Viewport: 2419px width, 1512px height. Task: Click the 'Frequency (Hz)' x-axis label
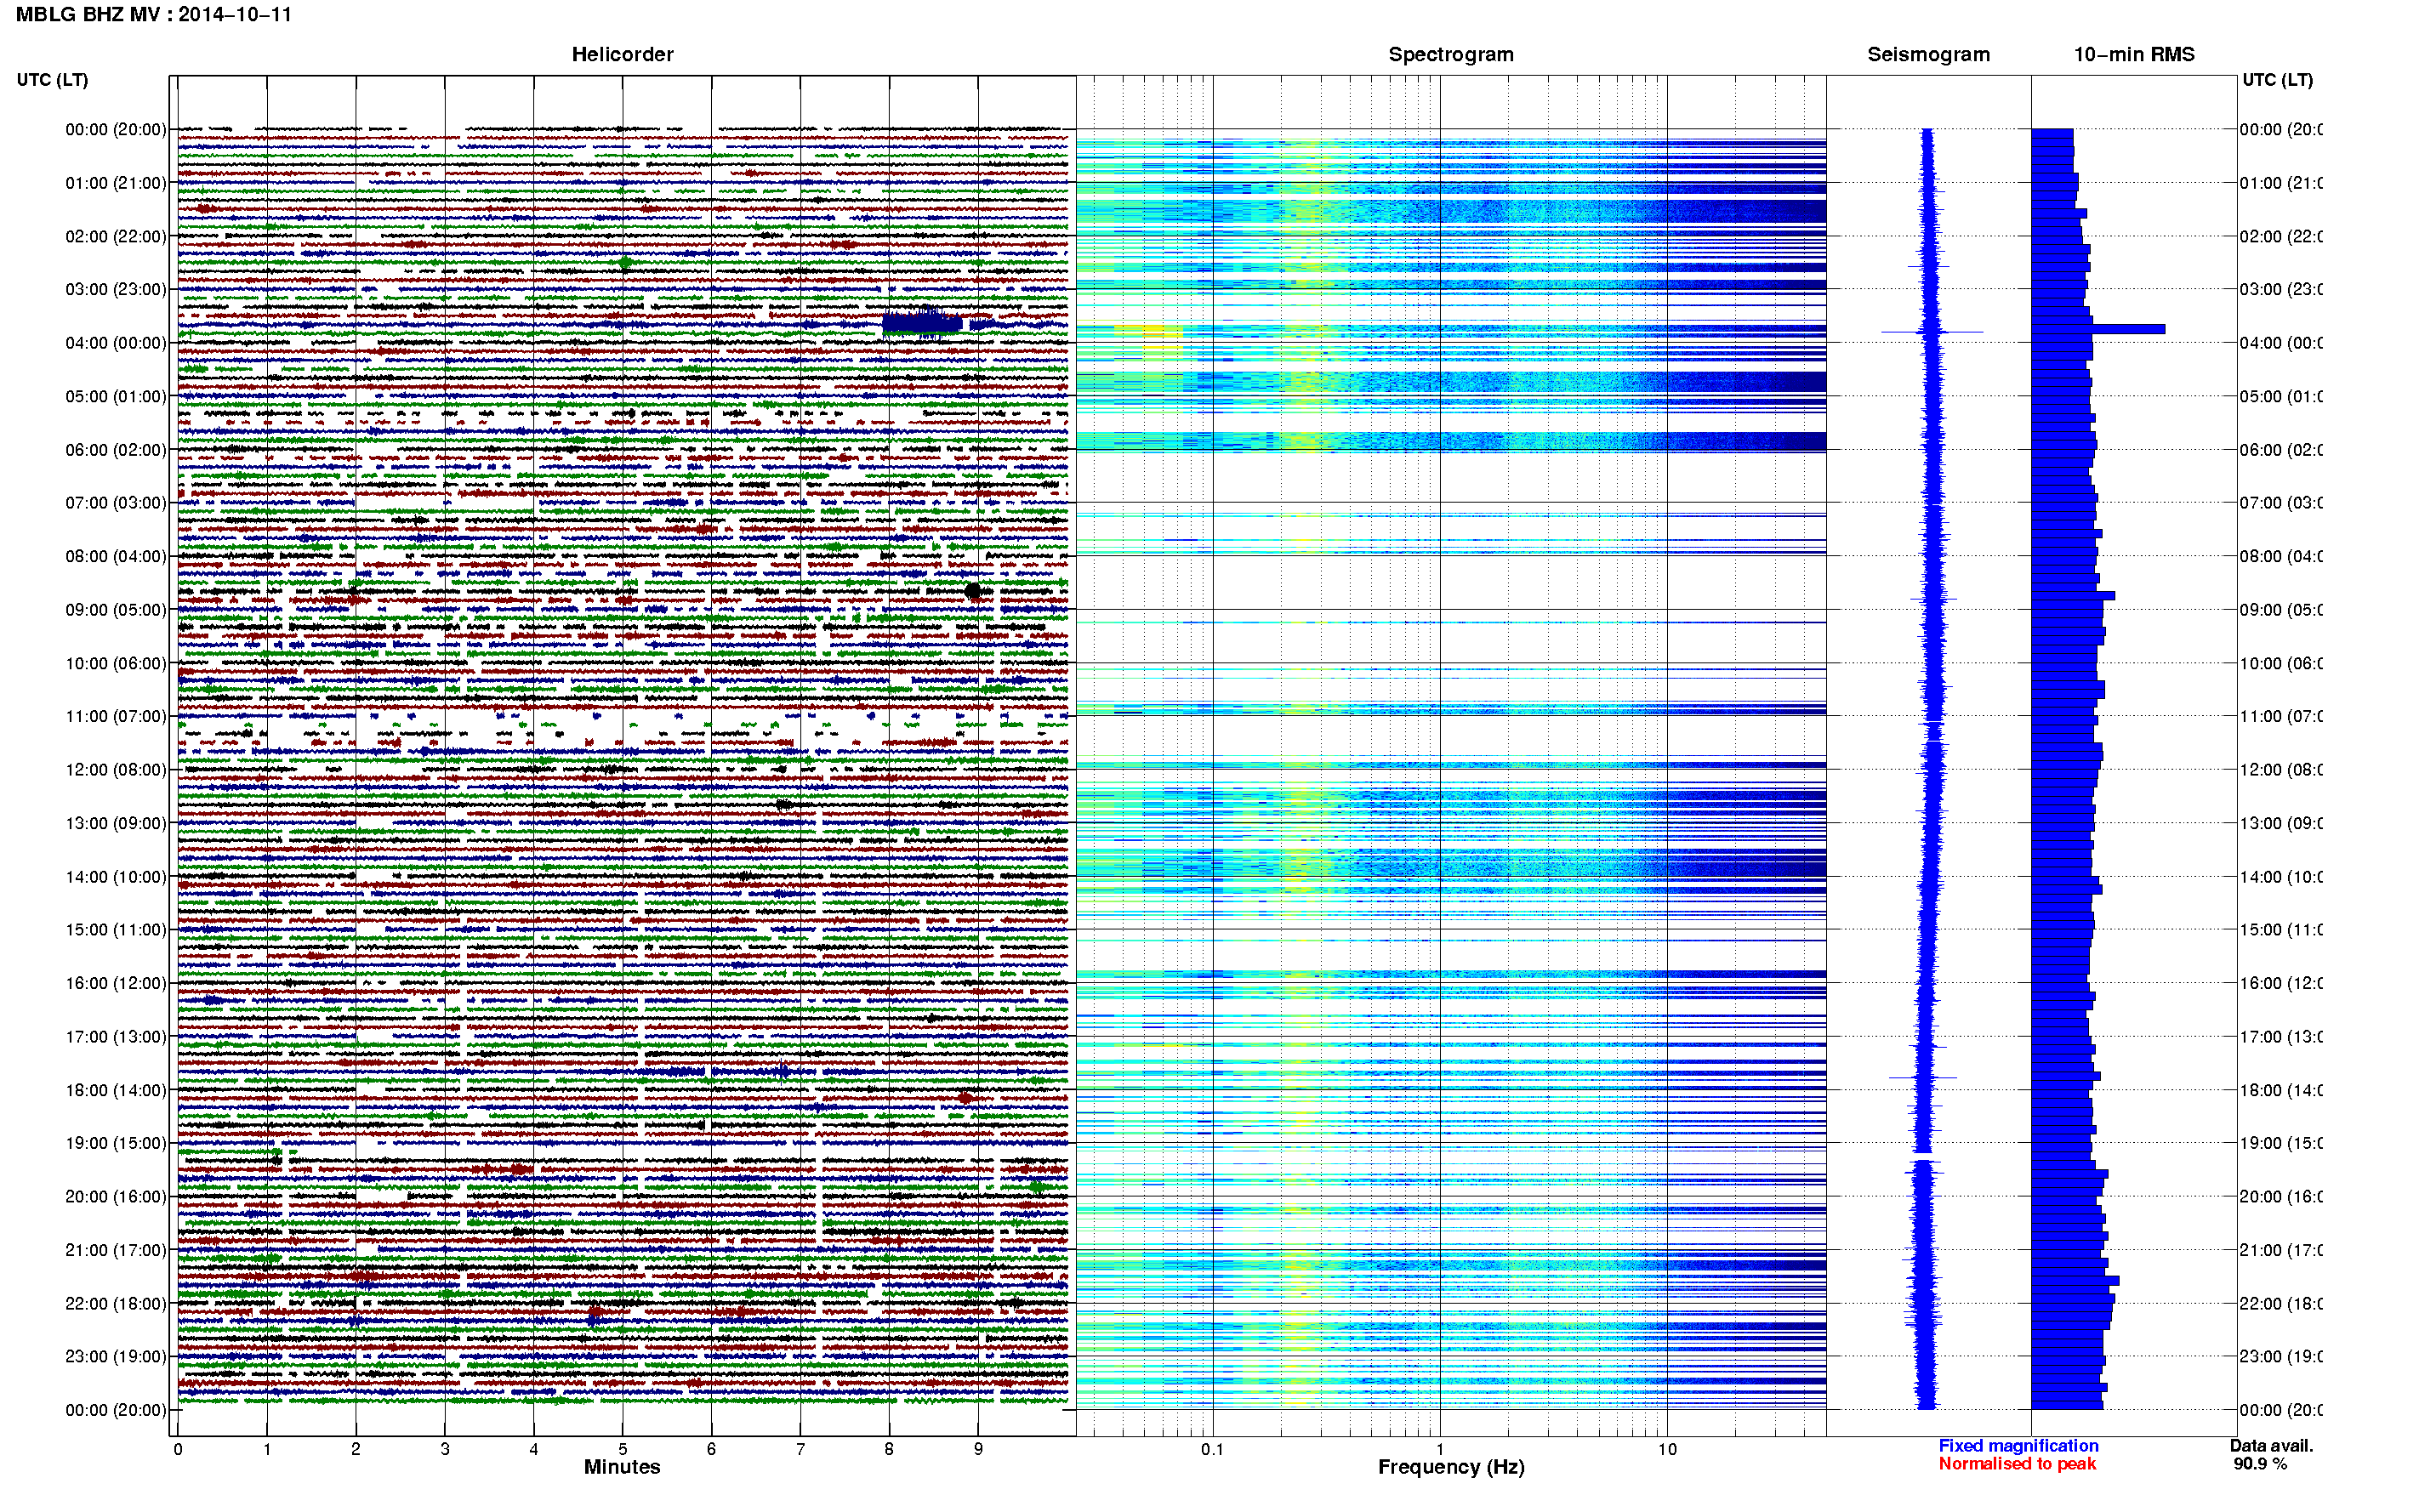pos(1451,1467)
